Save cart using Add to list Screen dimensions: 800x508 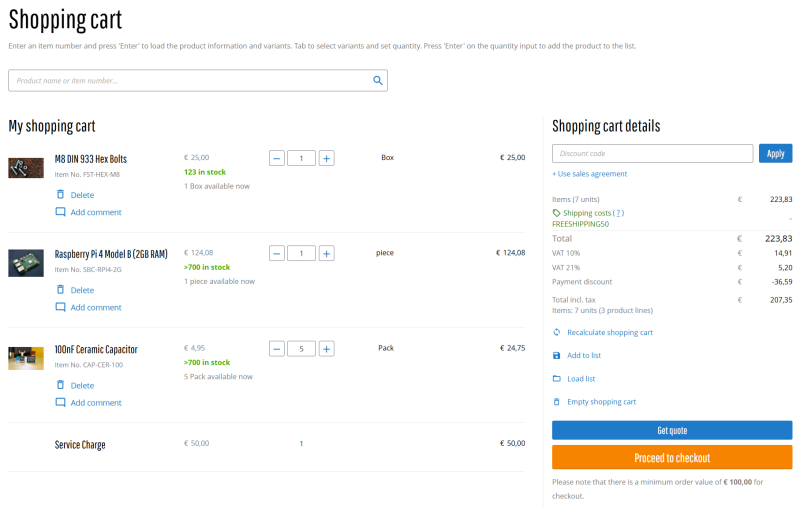pyautogui.click(x=557, y=355)
